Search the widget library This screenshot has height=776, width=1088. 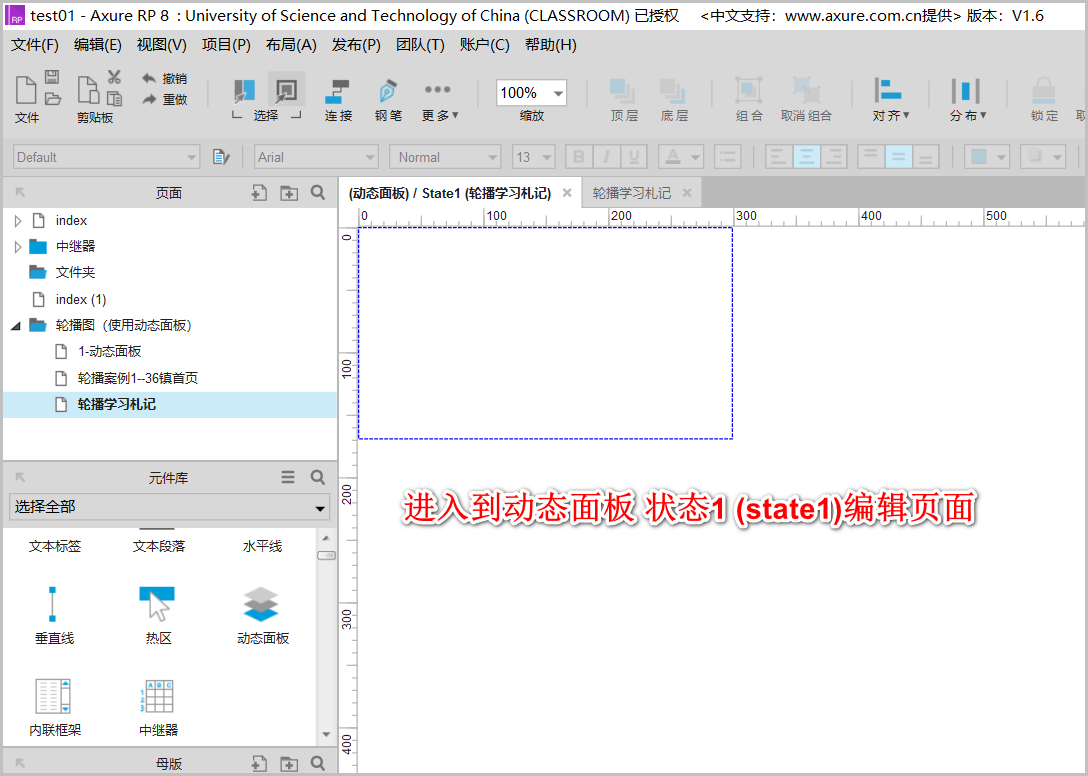point(318,477)
